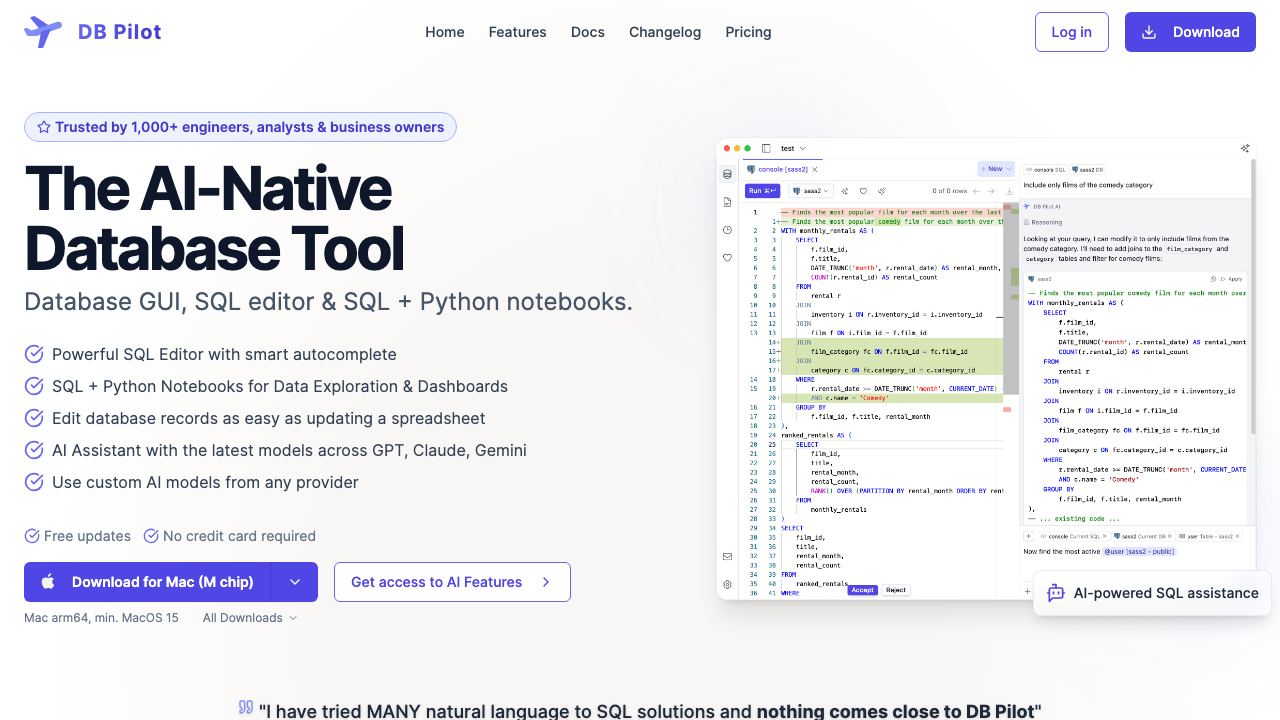Click Get access to AI Features
The image size is (1280, 720).
(452, 582)
